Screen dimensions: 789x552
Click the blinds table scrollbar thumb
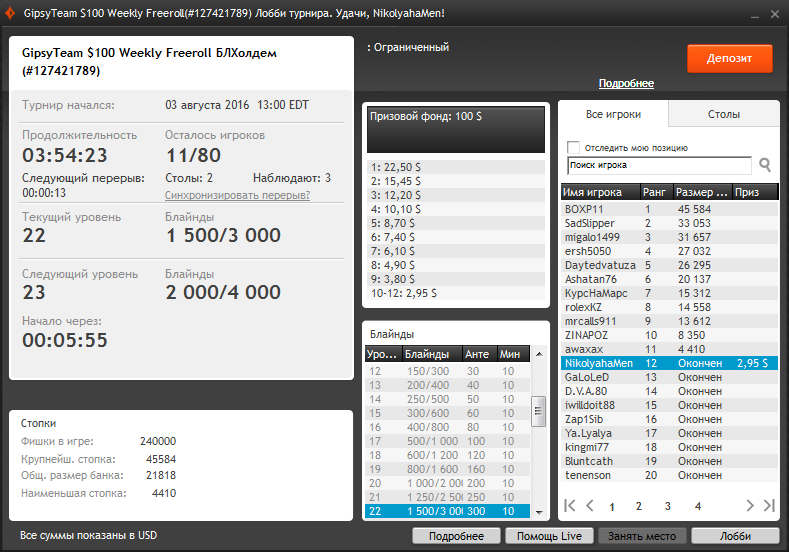point(539,411)
